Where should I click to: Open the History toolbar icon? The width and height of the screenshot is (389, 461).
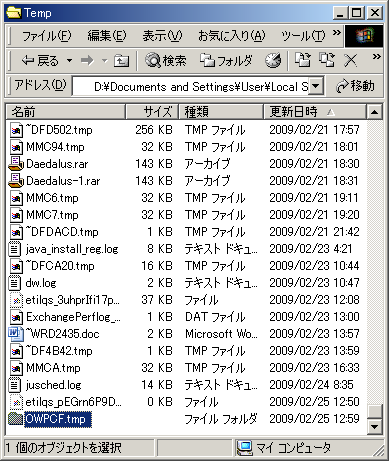273,61
